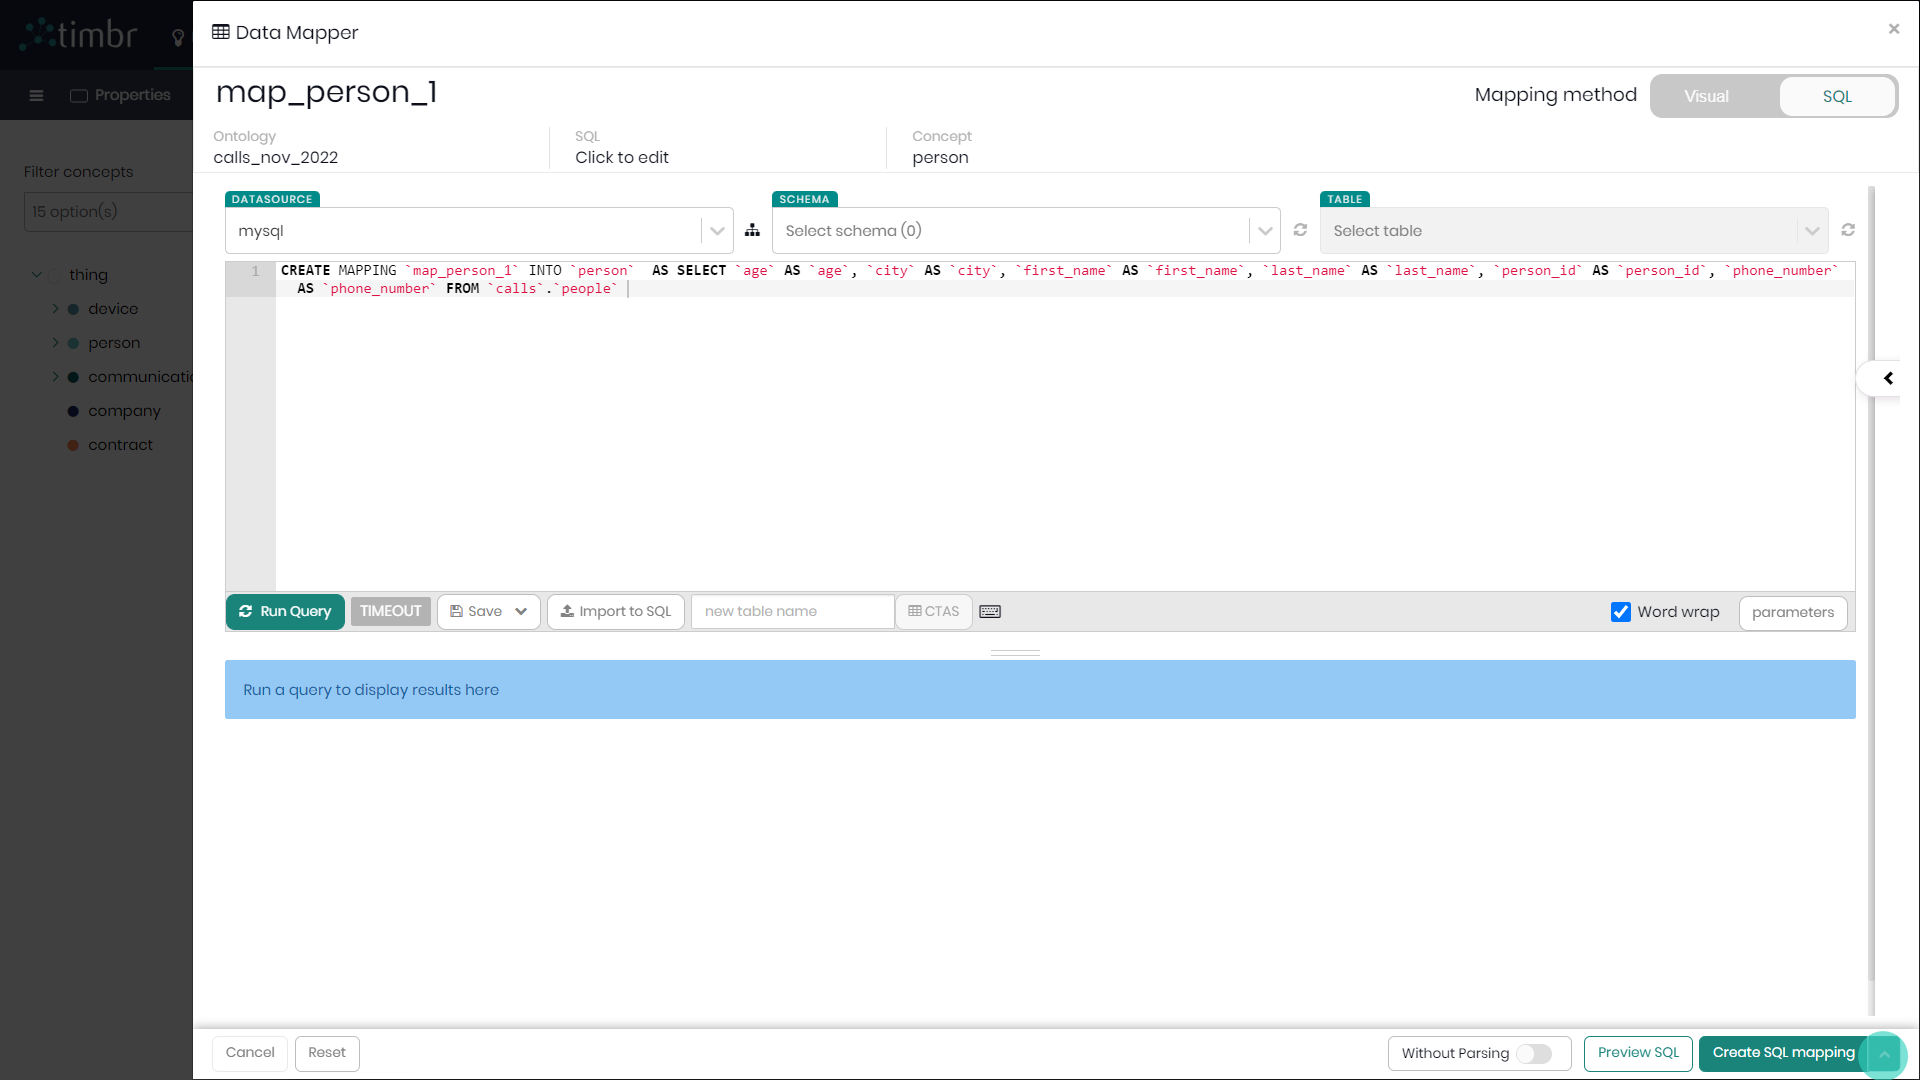The width and height of the screenshot is (1920, 1080).
Task: Toggle Without Parsing switch
Action: tap(1534, 1054)
